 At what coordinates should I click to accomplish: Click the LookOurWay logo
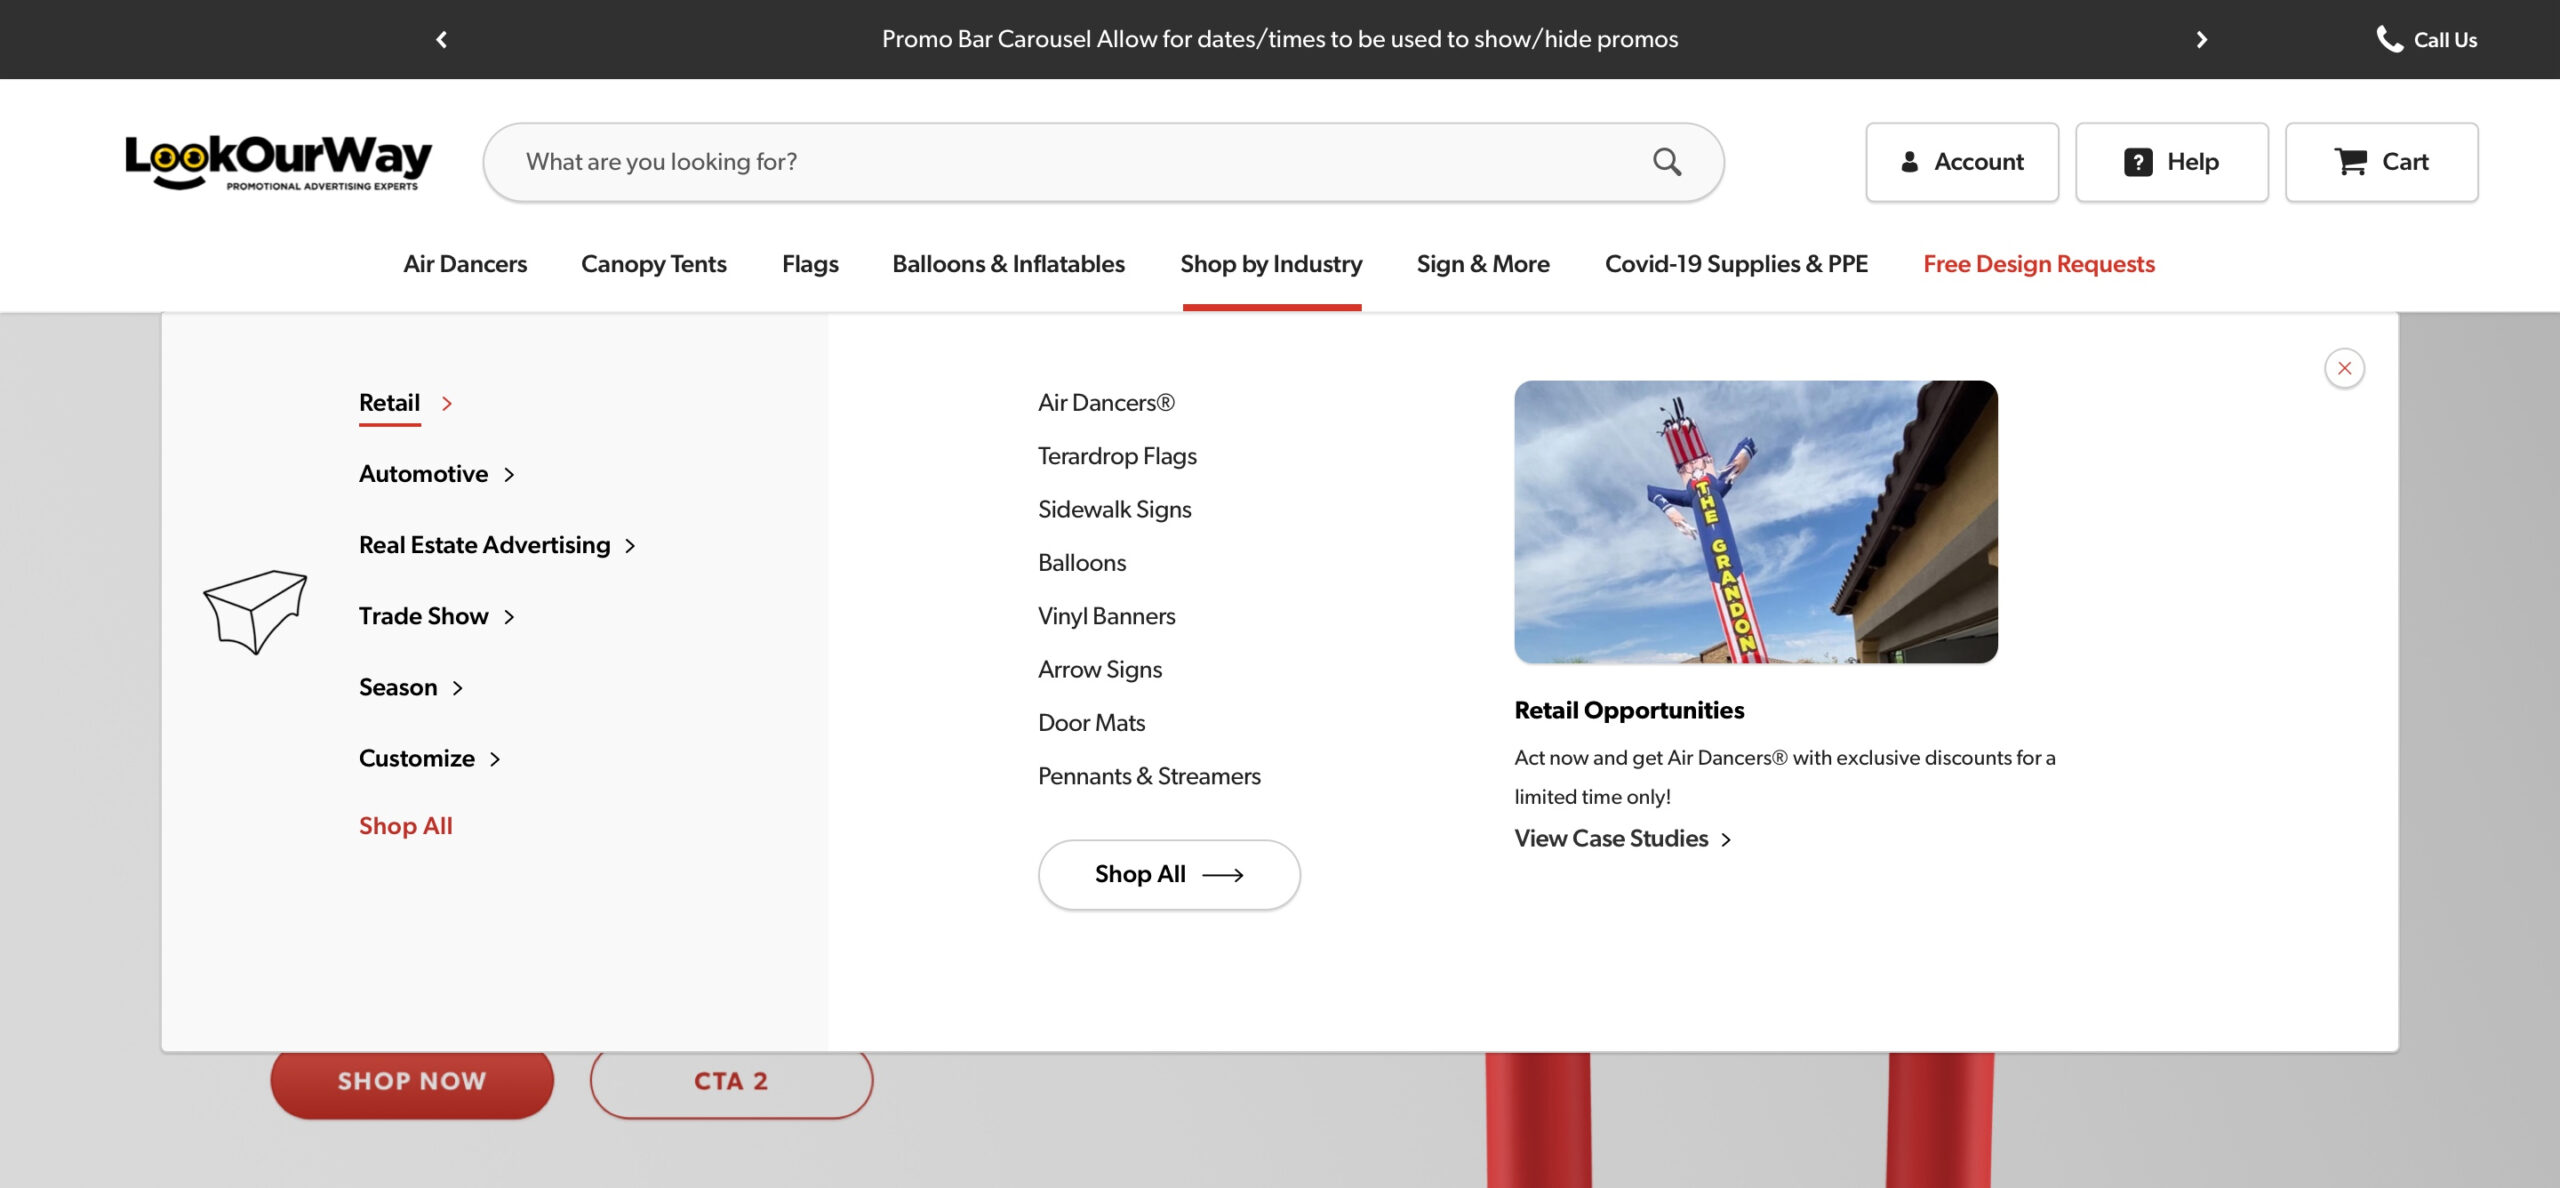click(278, 161)
